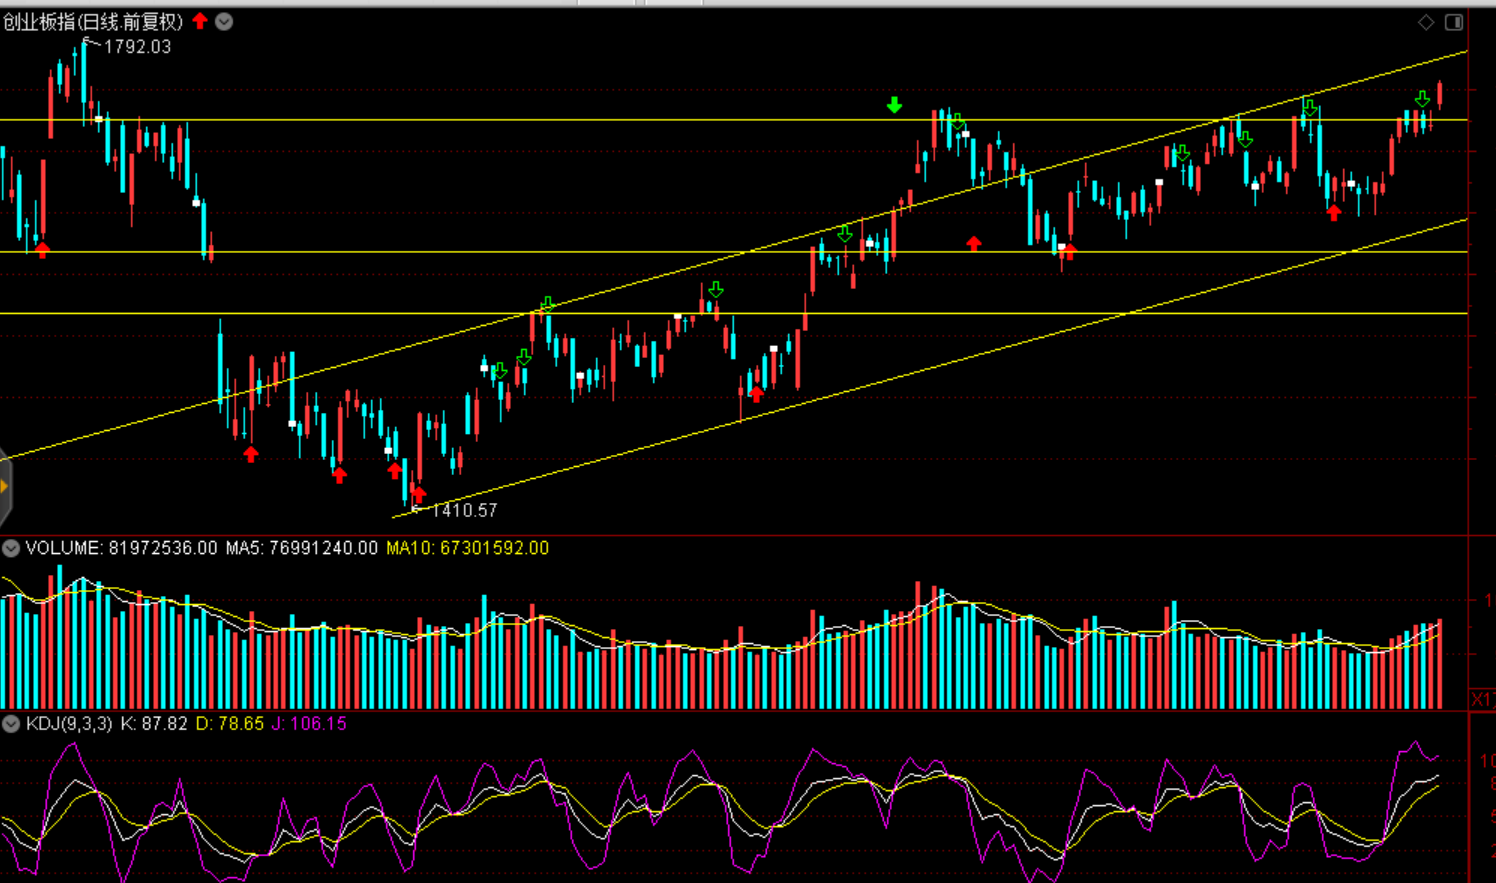Click the diamond marker icon at chart top-right
This screenshot has width=1496, height=883.
click(x=1426, y=22)
